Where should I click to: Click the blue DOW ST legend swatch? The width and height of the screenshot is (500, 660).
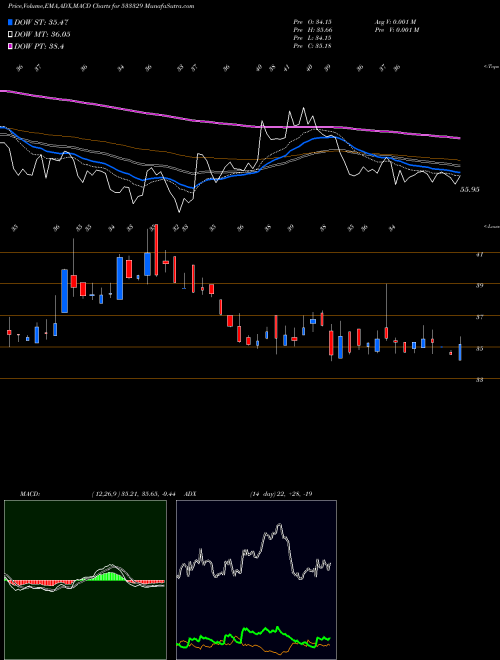[x=10, y=22]
